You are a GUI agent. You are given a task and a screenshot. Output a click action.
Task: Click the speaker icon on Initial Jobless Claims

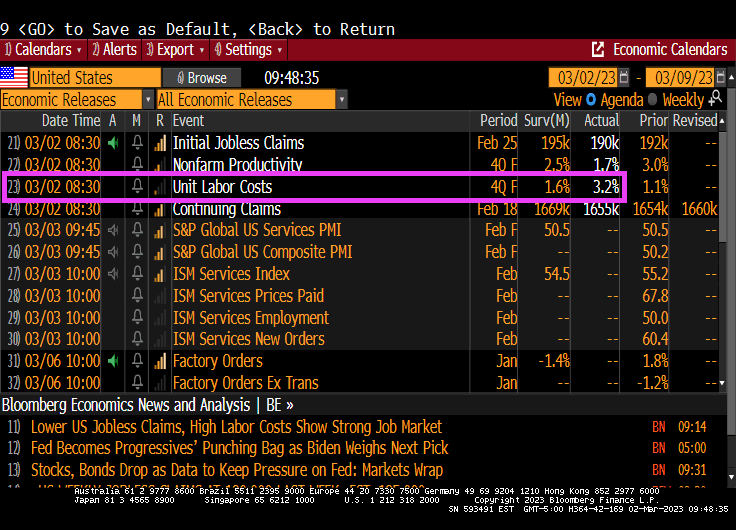[x=113, y=143]
